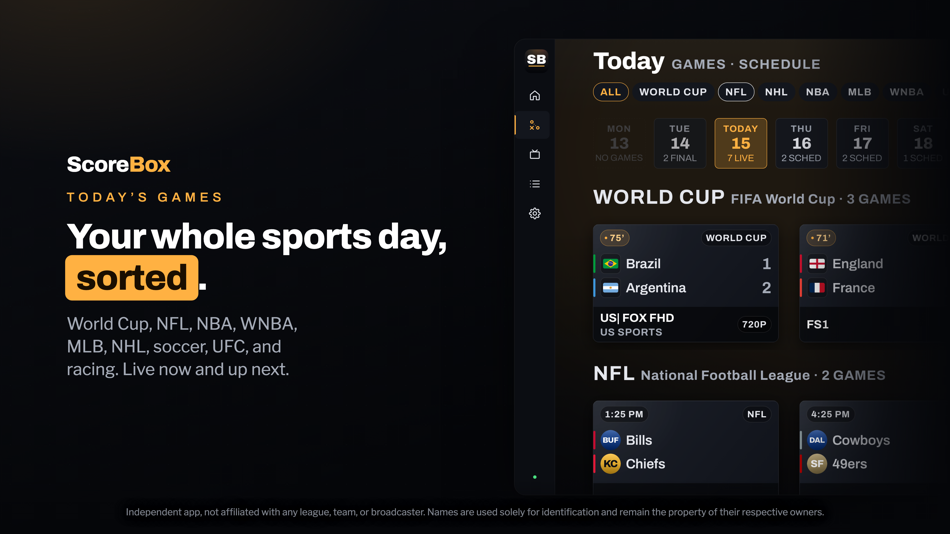Click the 4:25 PM kickoff time
The image size is (950, 534).
pos(830,415)
